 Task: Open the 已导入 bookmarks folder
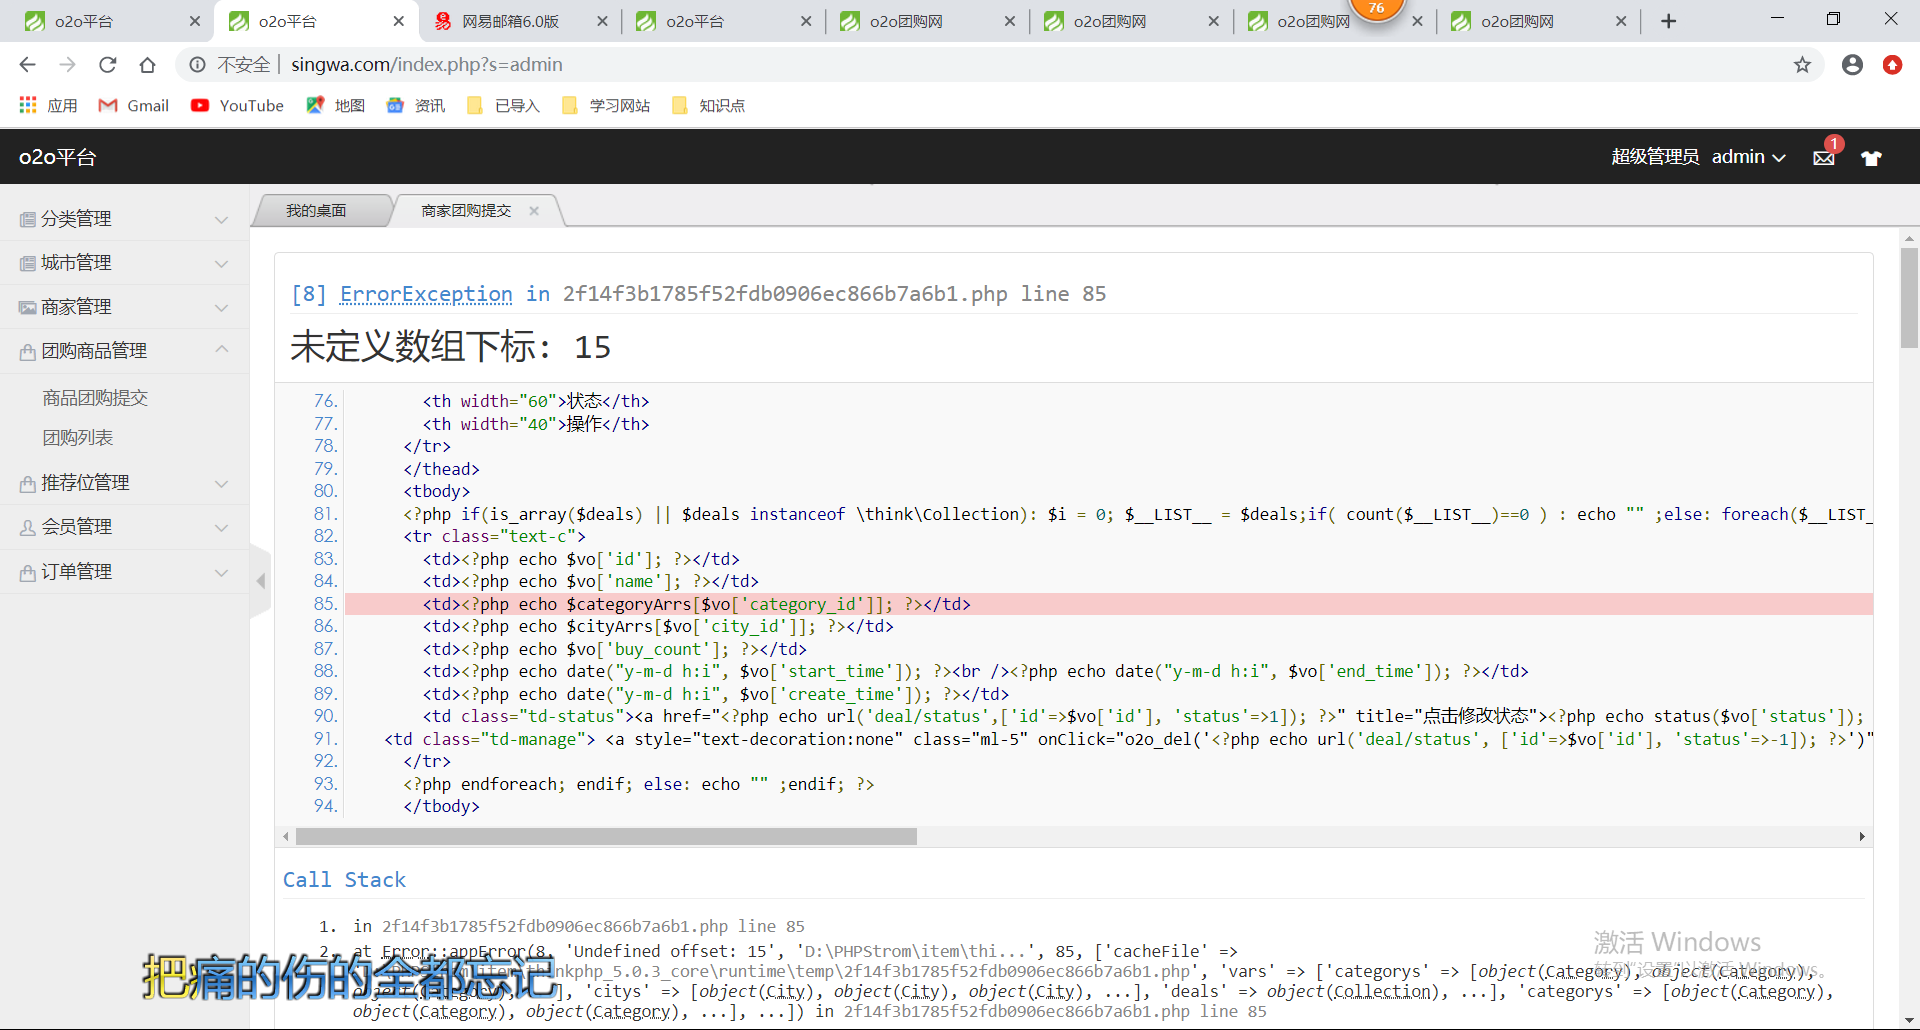(x=503, y=105)
